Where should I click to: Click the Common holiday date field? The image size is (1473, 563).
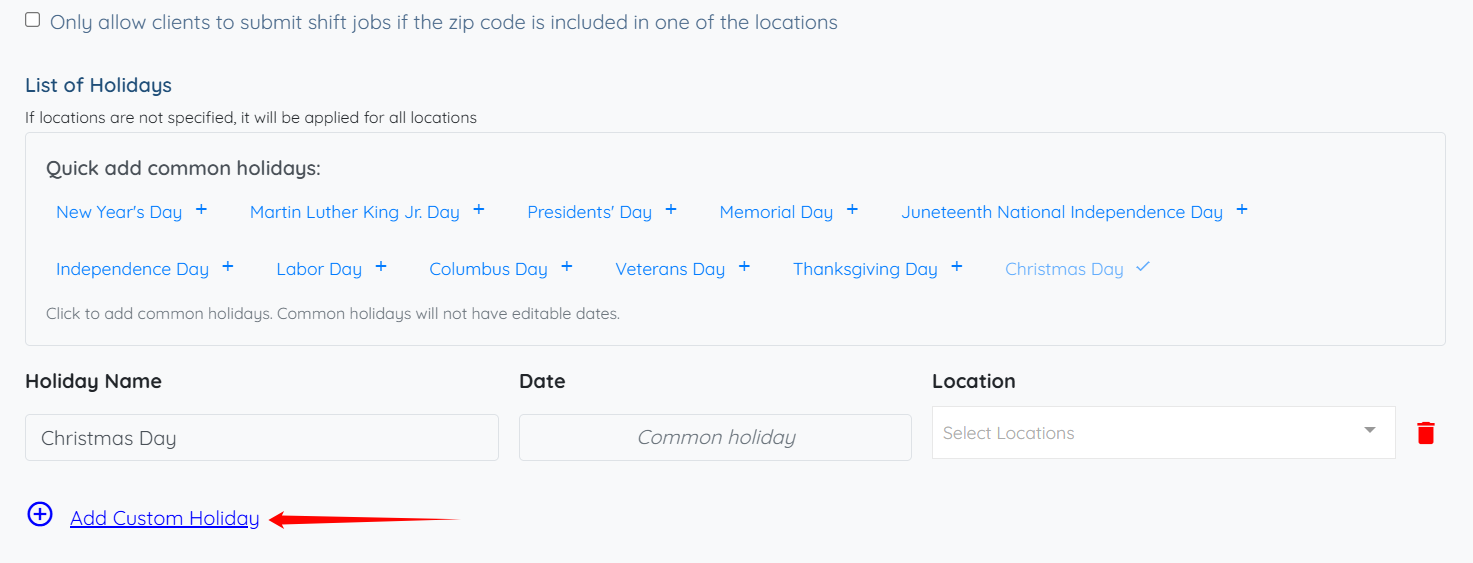point(715,438)
